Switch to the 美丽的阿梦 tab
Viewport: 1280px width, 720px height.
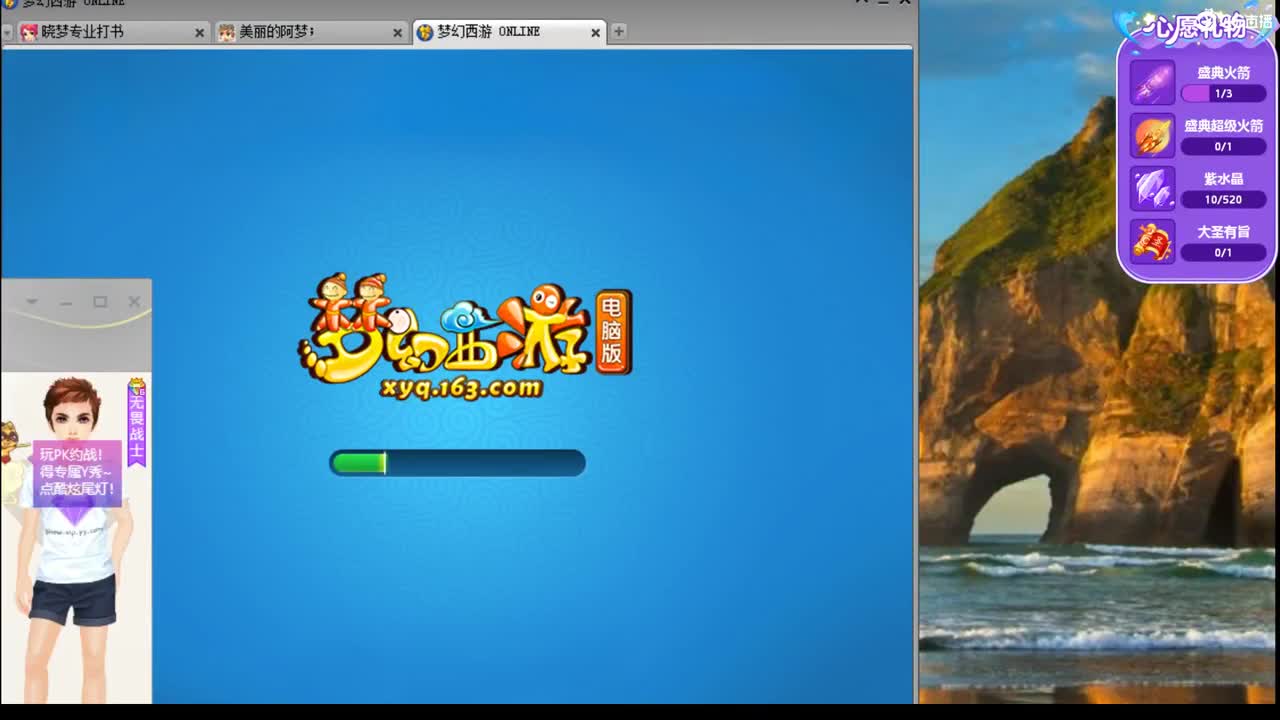[x=310, y=32]
